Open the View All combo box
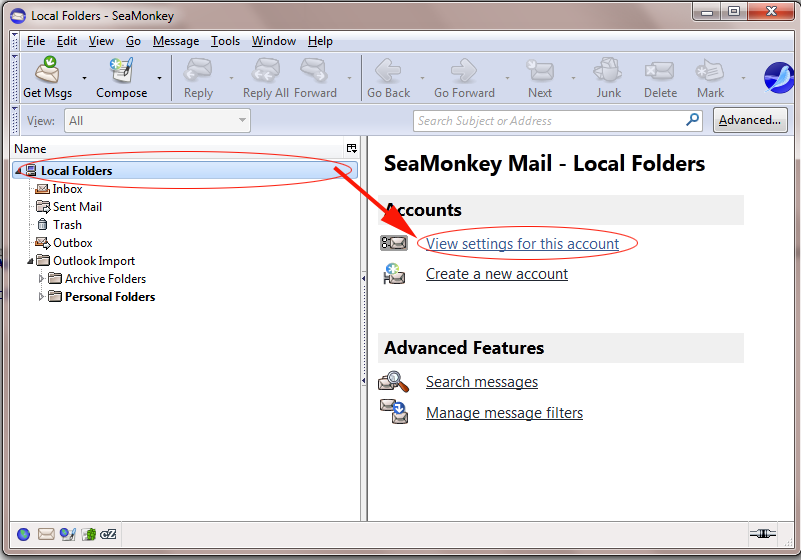This screenshot has height=560, width=801. (157, 121)
